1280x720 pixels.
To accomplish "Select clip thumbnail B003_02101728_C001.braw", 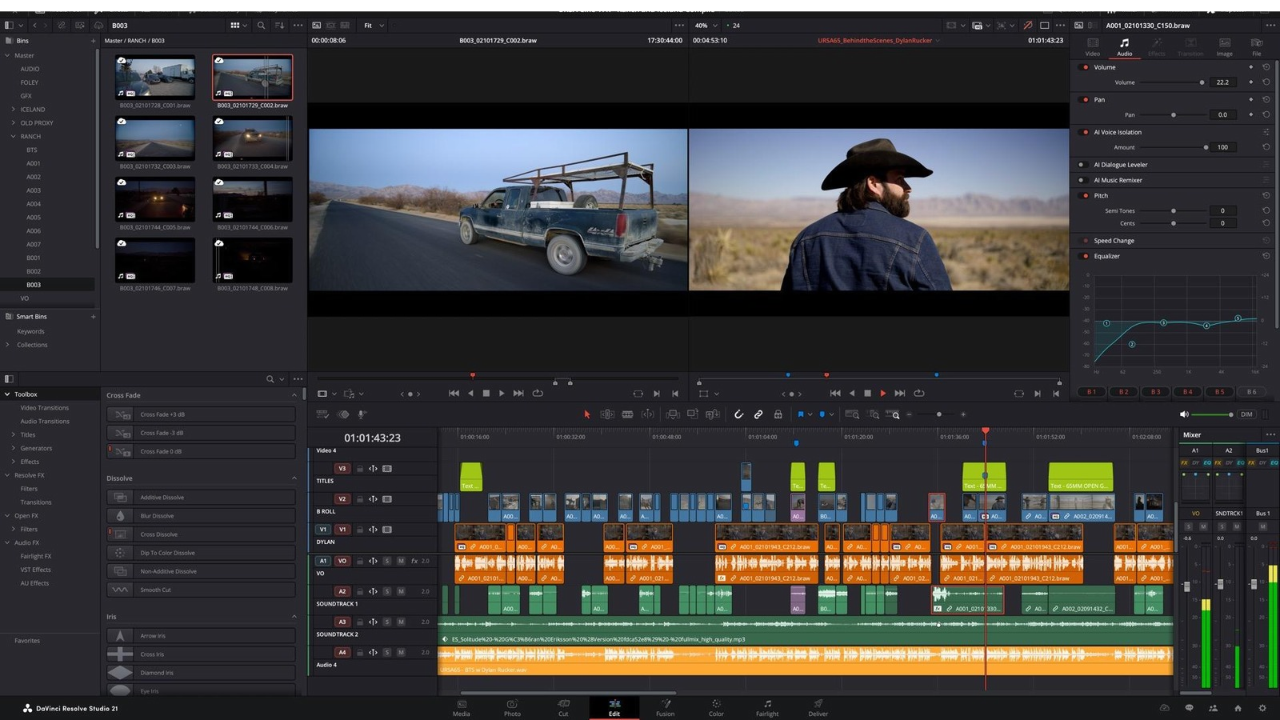I will coord(155,77).
